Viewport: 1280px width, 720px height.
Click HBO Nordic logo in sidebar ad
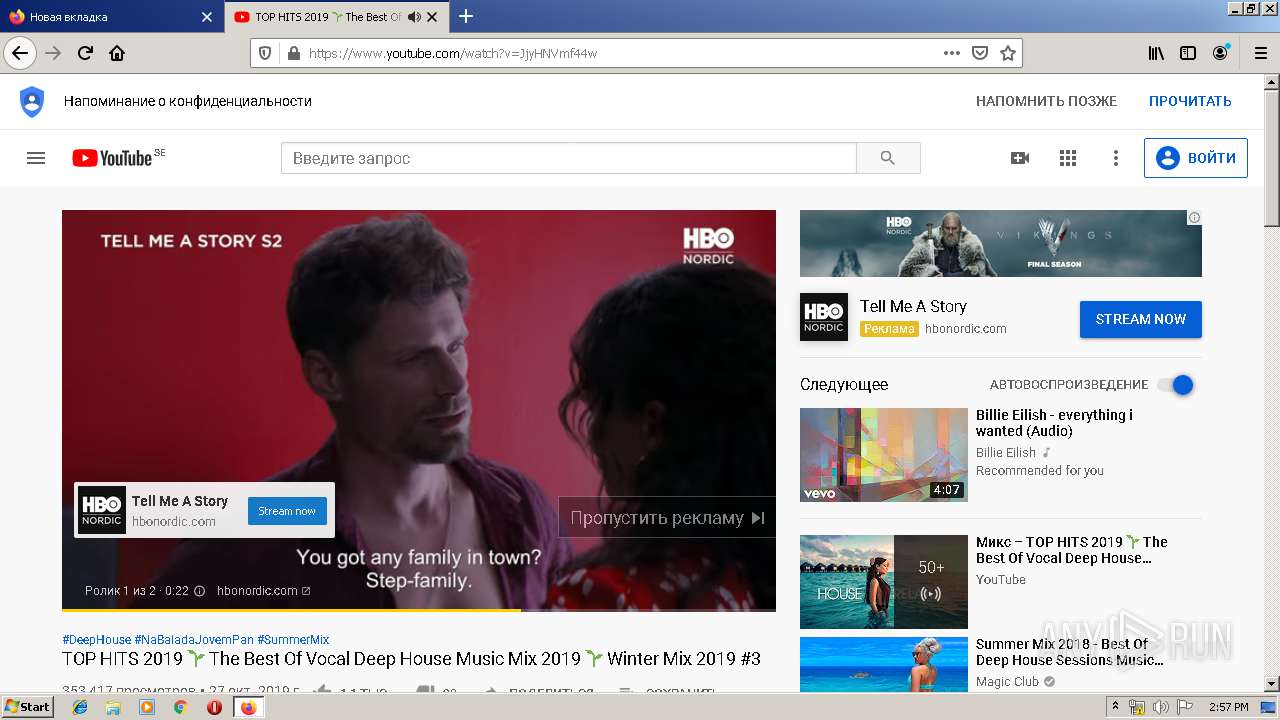(x=824, y=317)
